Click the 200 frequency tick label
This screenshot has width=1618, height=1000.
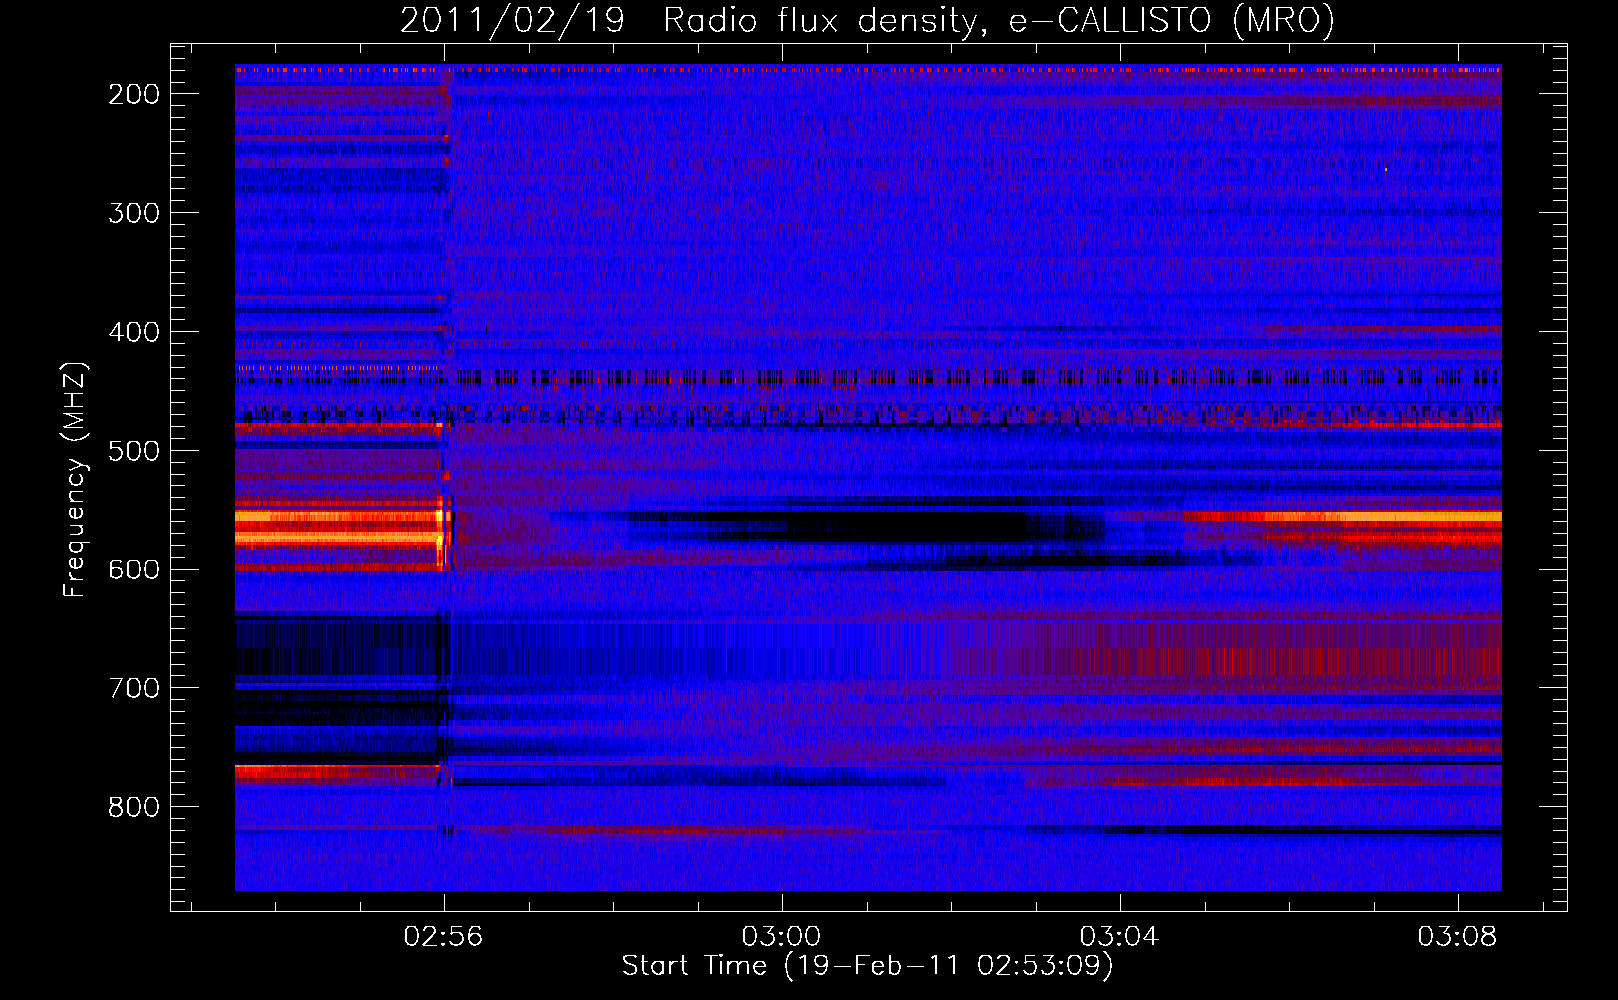(x=134, y=94)
